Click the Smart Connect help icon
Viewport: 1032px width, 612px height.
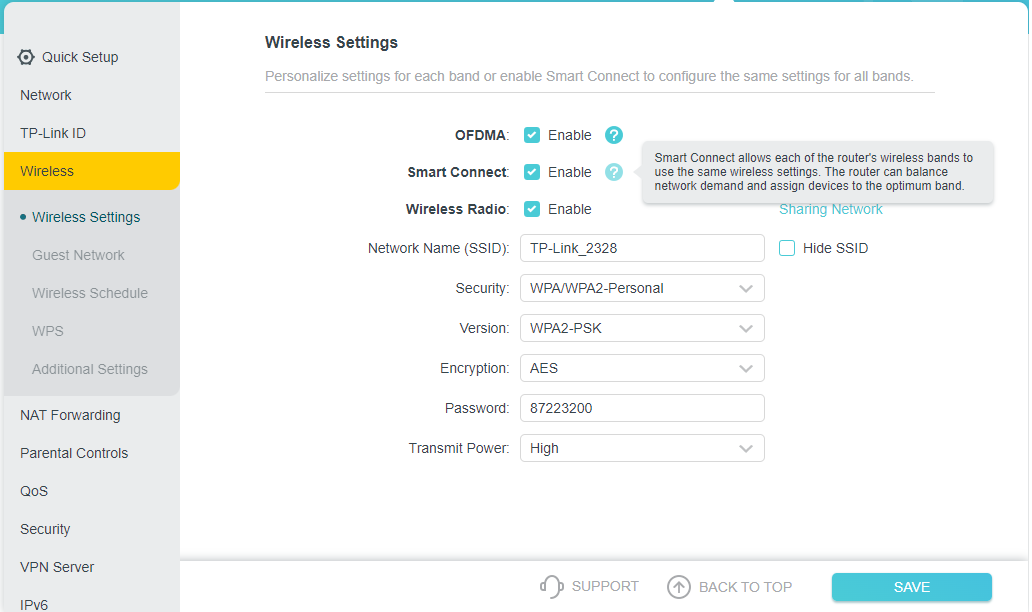click(x=614, y=172)
